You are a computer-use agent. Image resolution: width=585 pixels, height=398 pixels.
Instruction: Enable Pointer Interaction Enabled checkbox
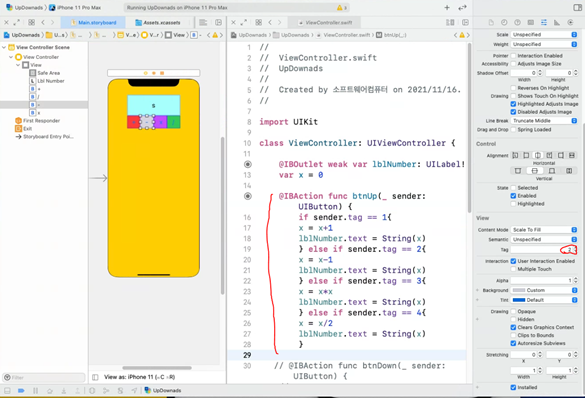pyautogui.click(x=513, y=56)
